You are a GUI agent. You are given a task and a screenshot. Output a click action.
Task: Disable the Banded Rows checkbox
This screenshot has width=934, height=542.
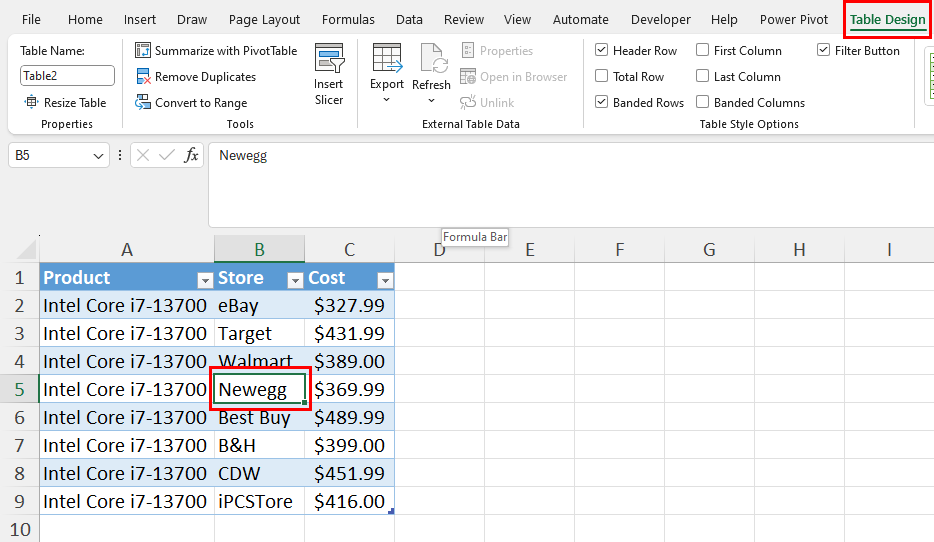(x=602, y=102)
